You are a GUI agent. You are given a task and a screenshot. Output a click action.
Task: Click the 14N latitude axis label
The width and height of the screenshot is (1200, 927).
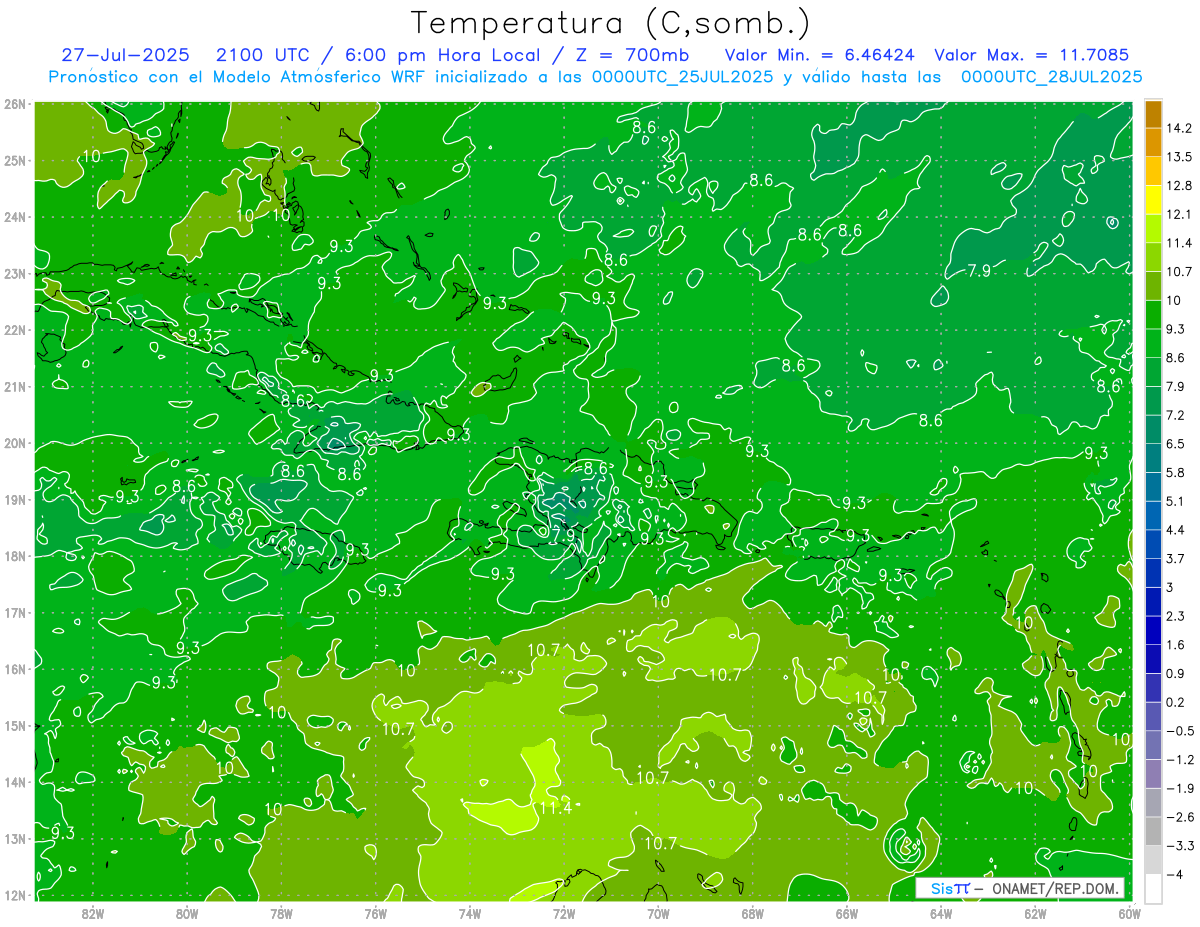[x=14, y=782]
